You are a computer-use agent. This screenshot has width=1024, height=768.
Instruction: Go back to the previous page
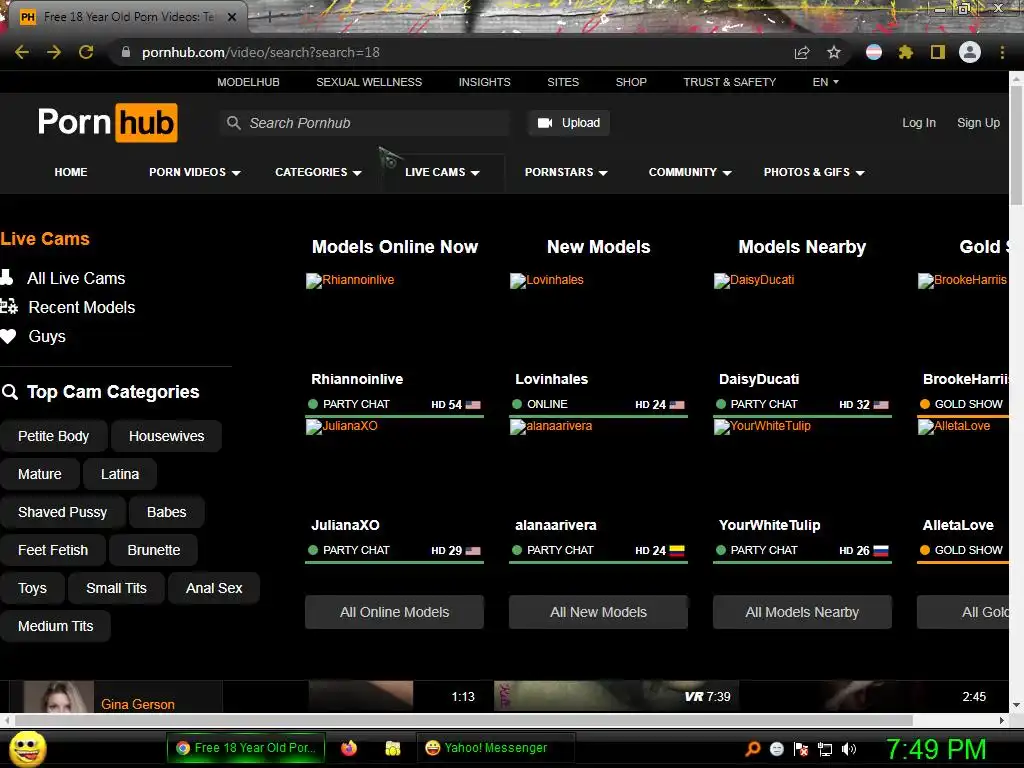coord(22,52)
